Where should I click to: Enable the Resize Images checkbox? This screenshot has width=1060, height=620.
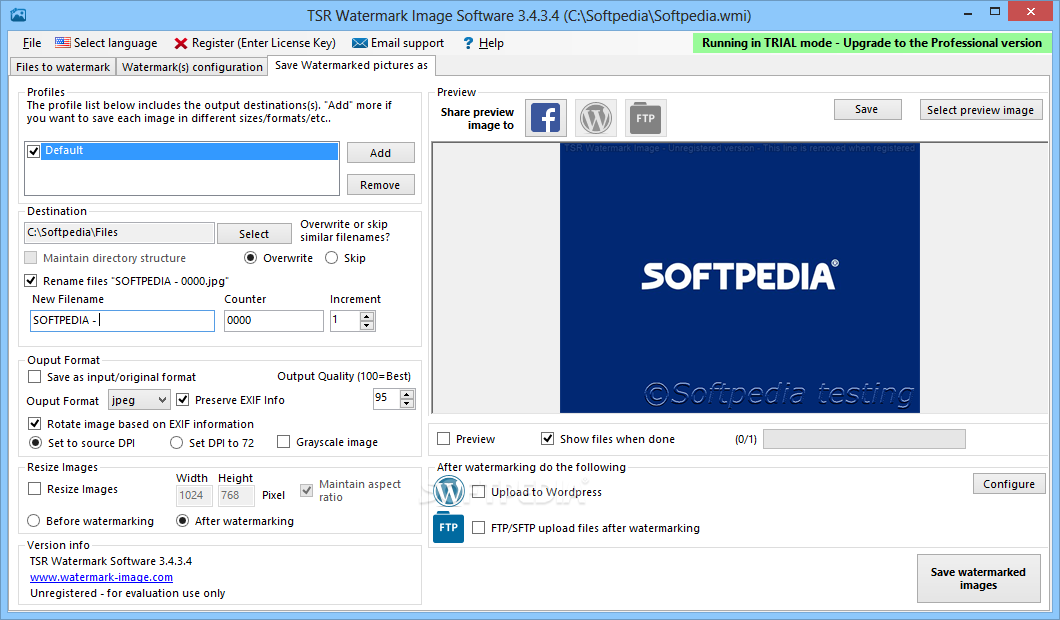(x=34, y=489)
